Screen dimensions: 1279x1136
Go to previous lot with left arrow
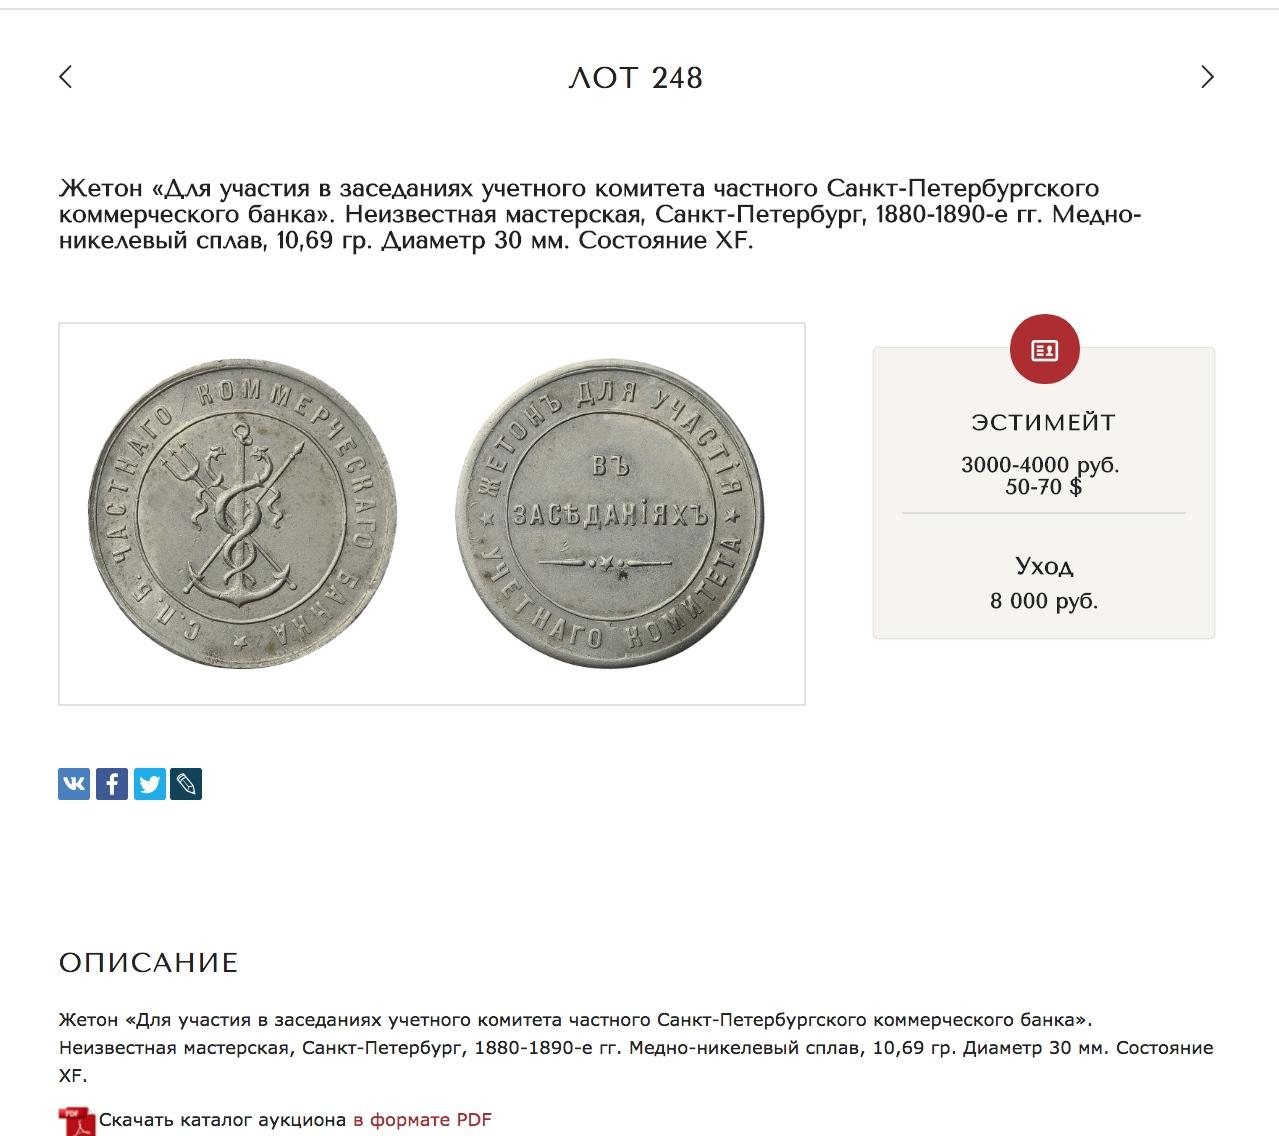[66, 77]
